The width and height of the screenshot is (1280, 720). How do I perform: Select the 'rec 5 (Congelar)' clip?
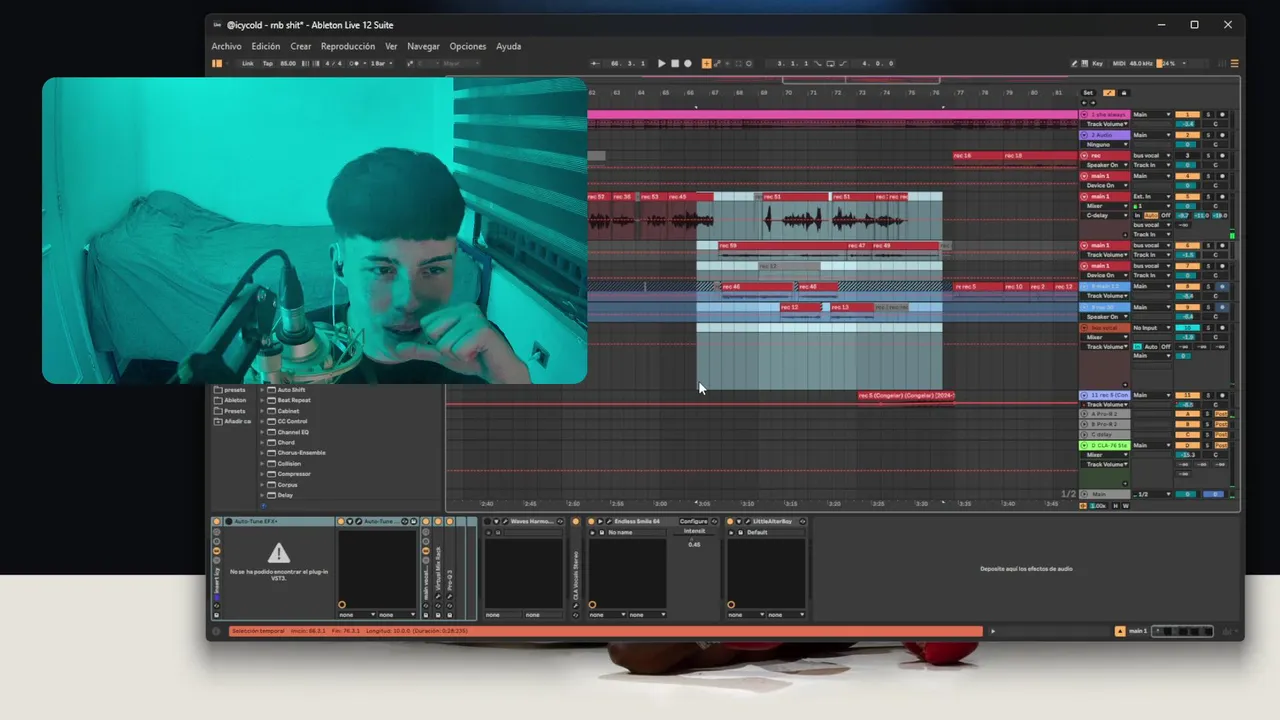906,395
